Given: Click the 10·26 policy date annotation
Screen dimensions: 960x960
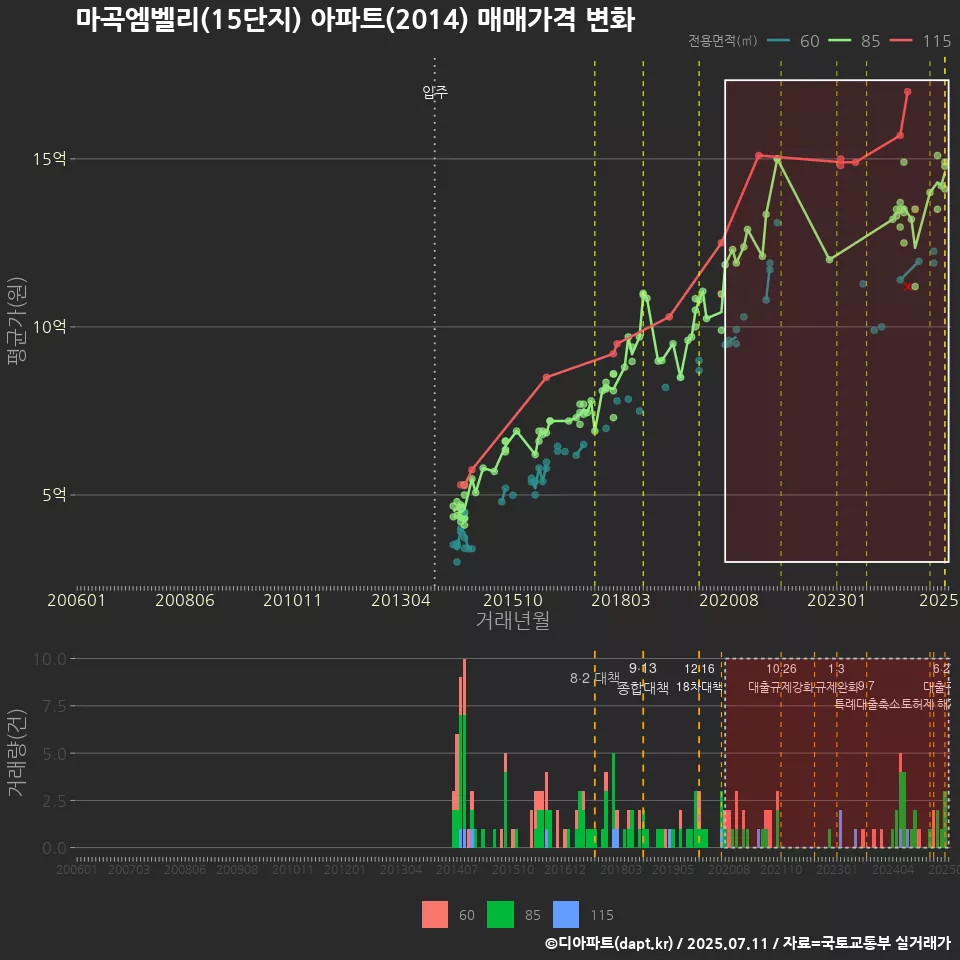Looking at the screenshot, I should point(781,669).
